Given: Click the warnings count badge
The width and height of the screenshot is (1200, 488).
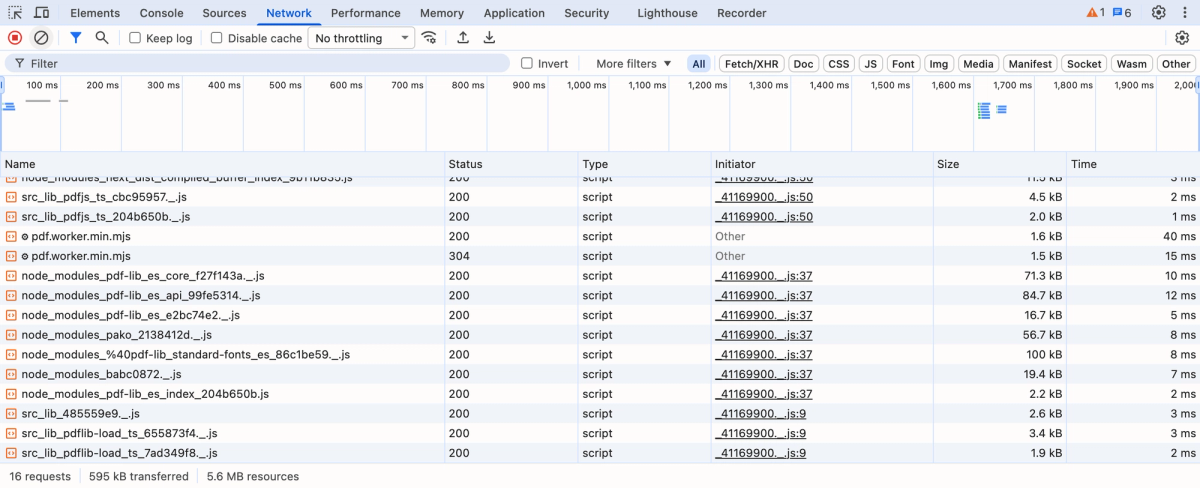Looking at the screenshot, I should click(x=1095, y=13).
